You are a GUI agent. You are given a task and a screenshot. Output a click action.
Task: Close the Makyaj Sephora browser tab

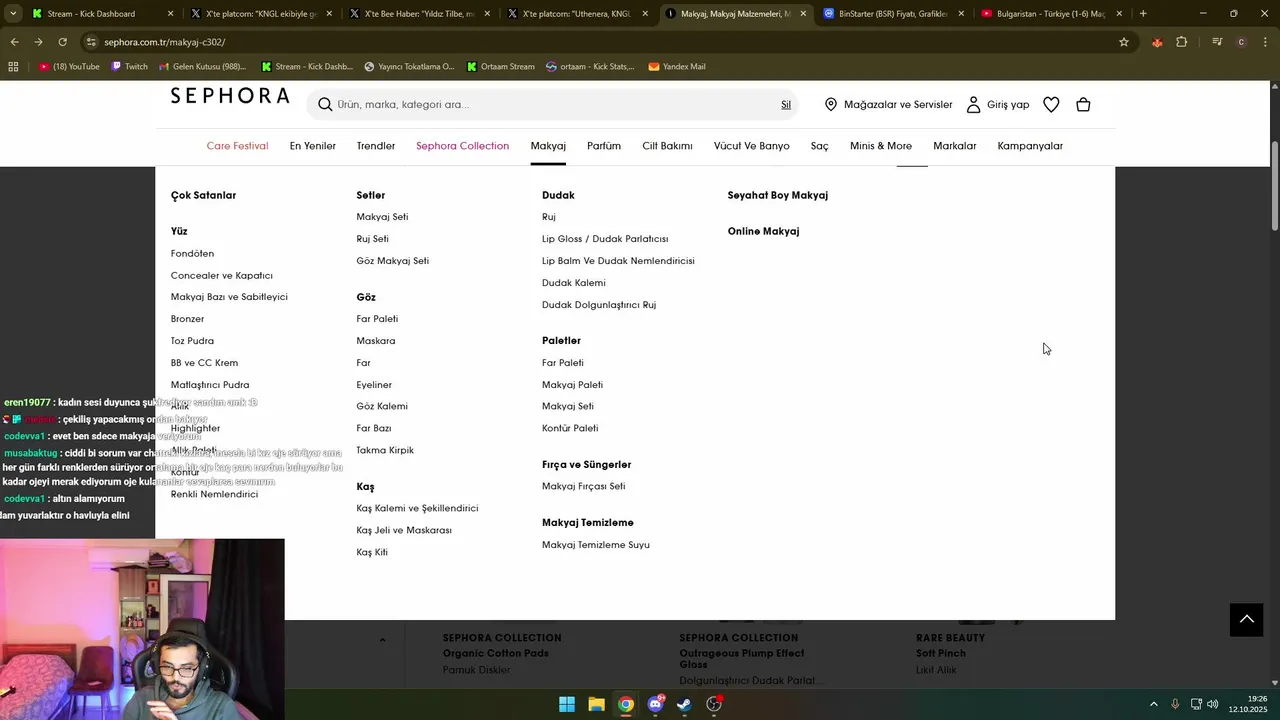(803, 14)
